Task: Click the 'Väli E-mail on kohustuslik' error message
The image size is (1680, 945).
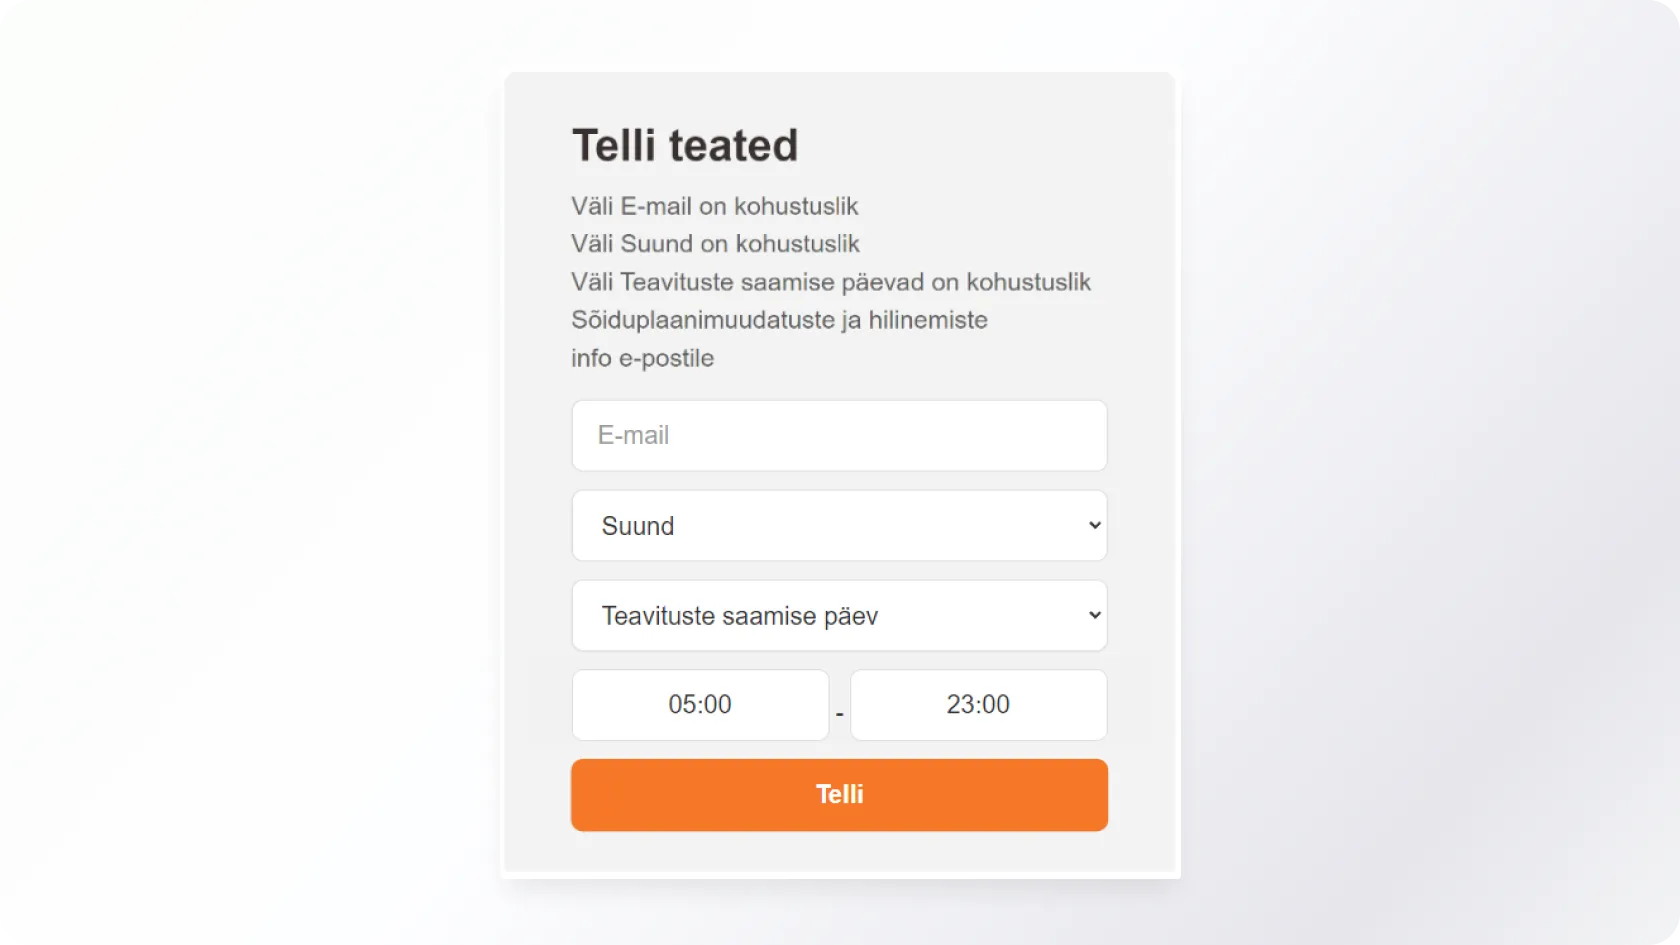Action: coord(714,207)
